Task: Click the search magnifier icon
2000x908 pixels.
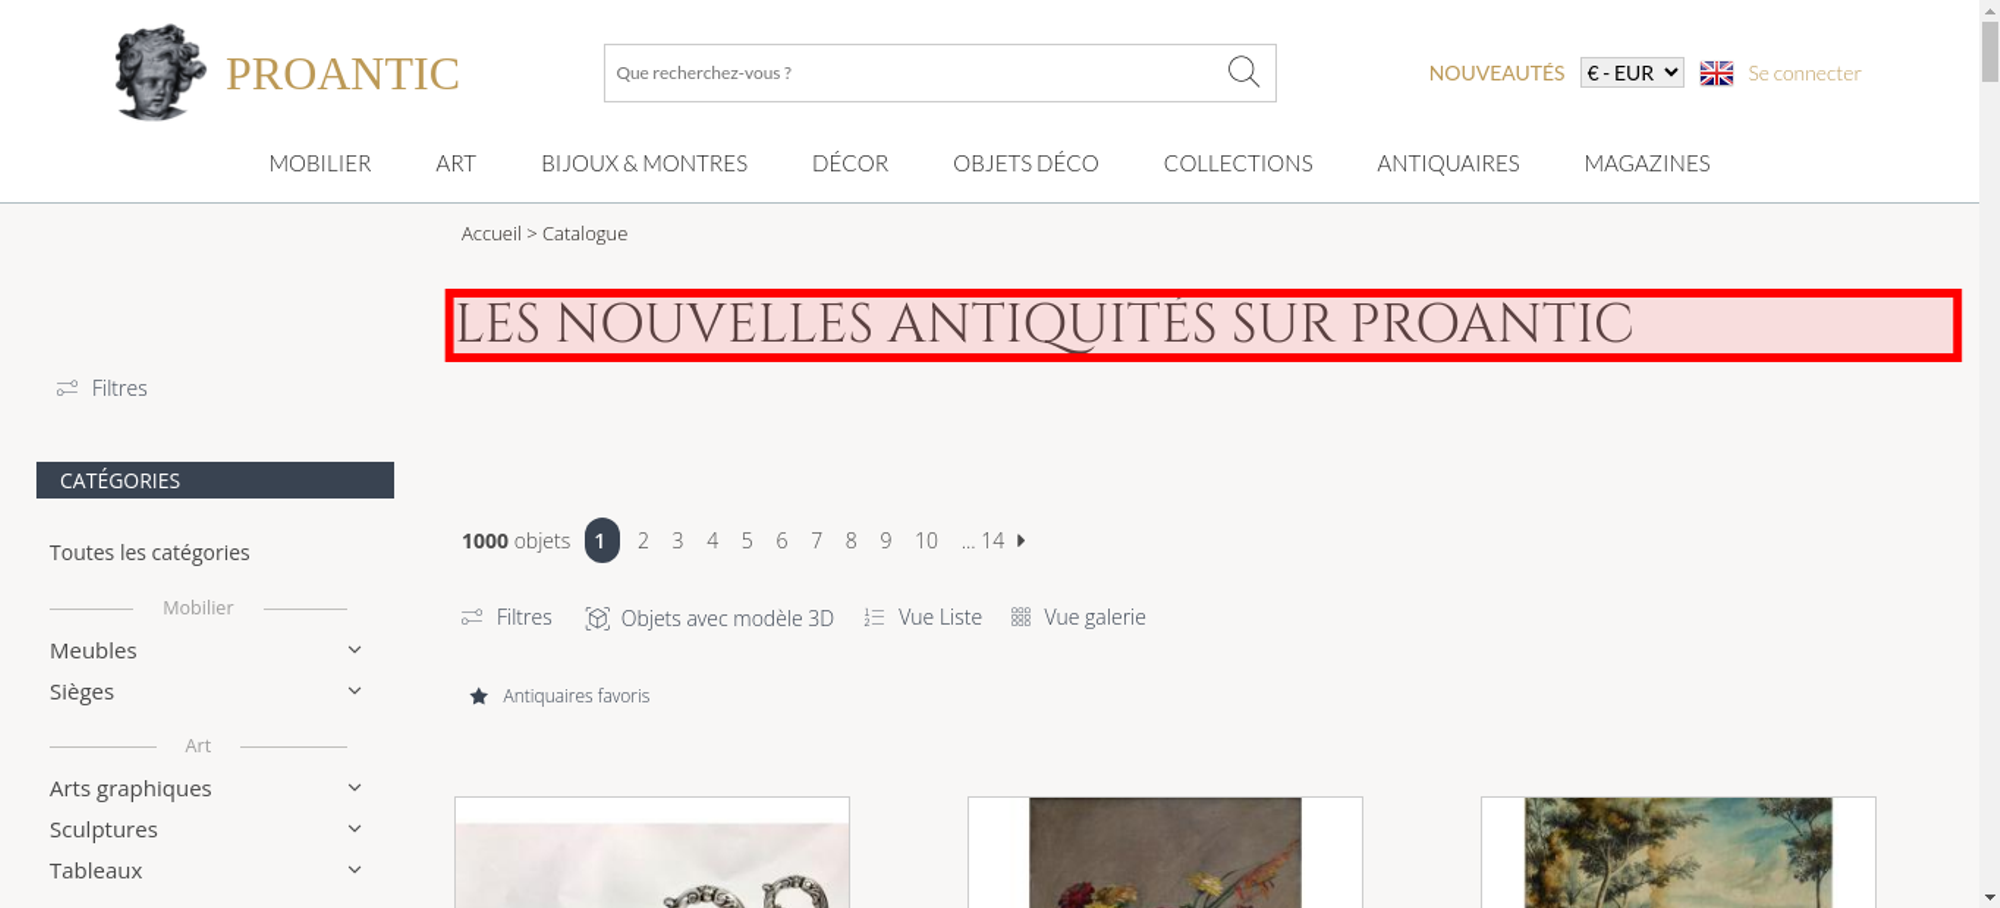Action: pyautogui.click(x=1243, y=72)
